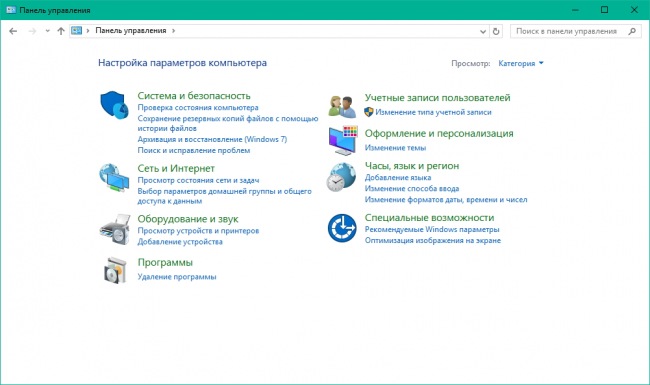This screenshot has width=650, height=385.
Task: Click the Hardware and Sound printer icon
Action: point(115,229)
